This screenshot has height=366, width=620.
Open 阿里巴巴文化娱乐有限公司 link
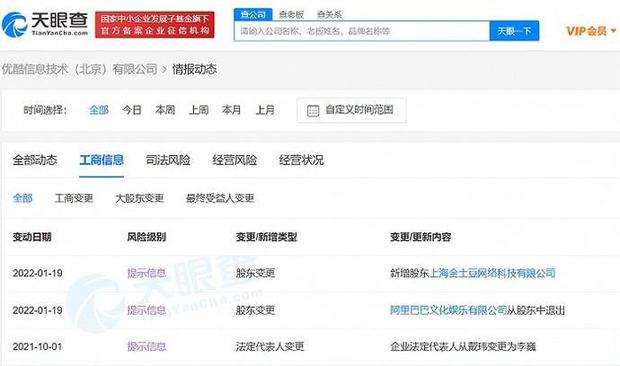tap(448, 310)
